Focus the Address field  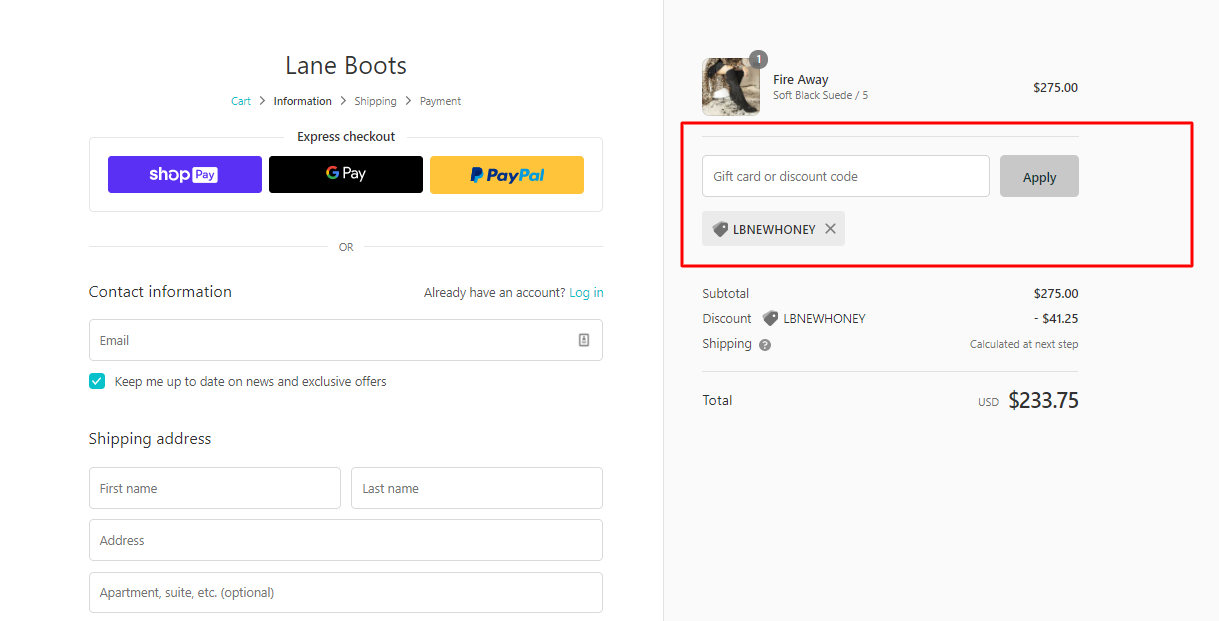point(346,540)
